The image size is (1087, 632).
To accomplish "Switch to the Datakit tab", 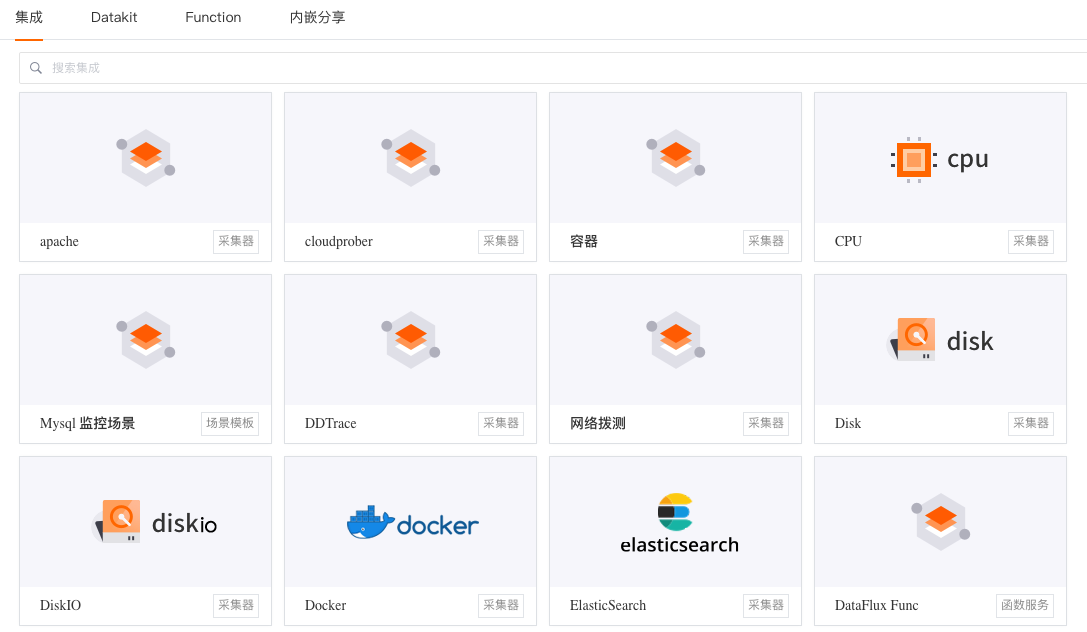I will click(x=114, y=17).
